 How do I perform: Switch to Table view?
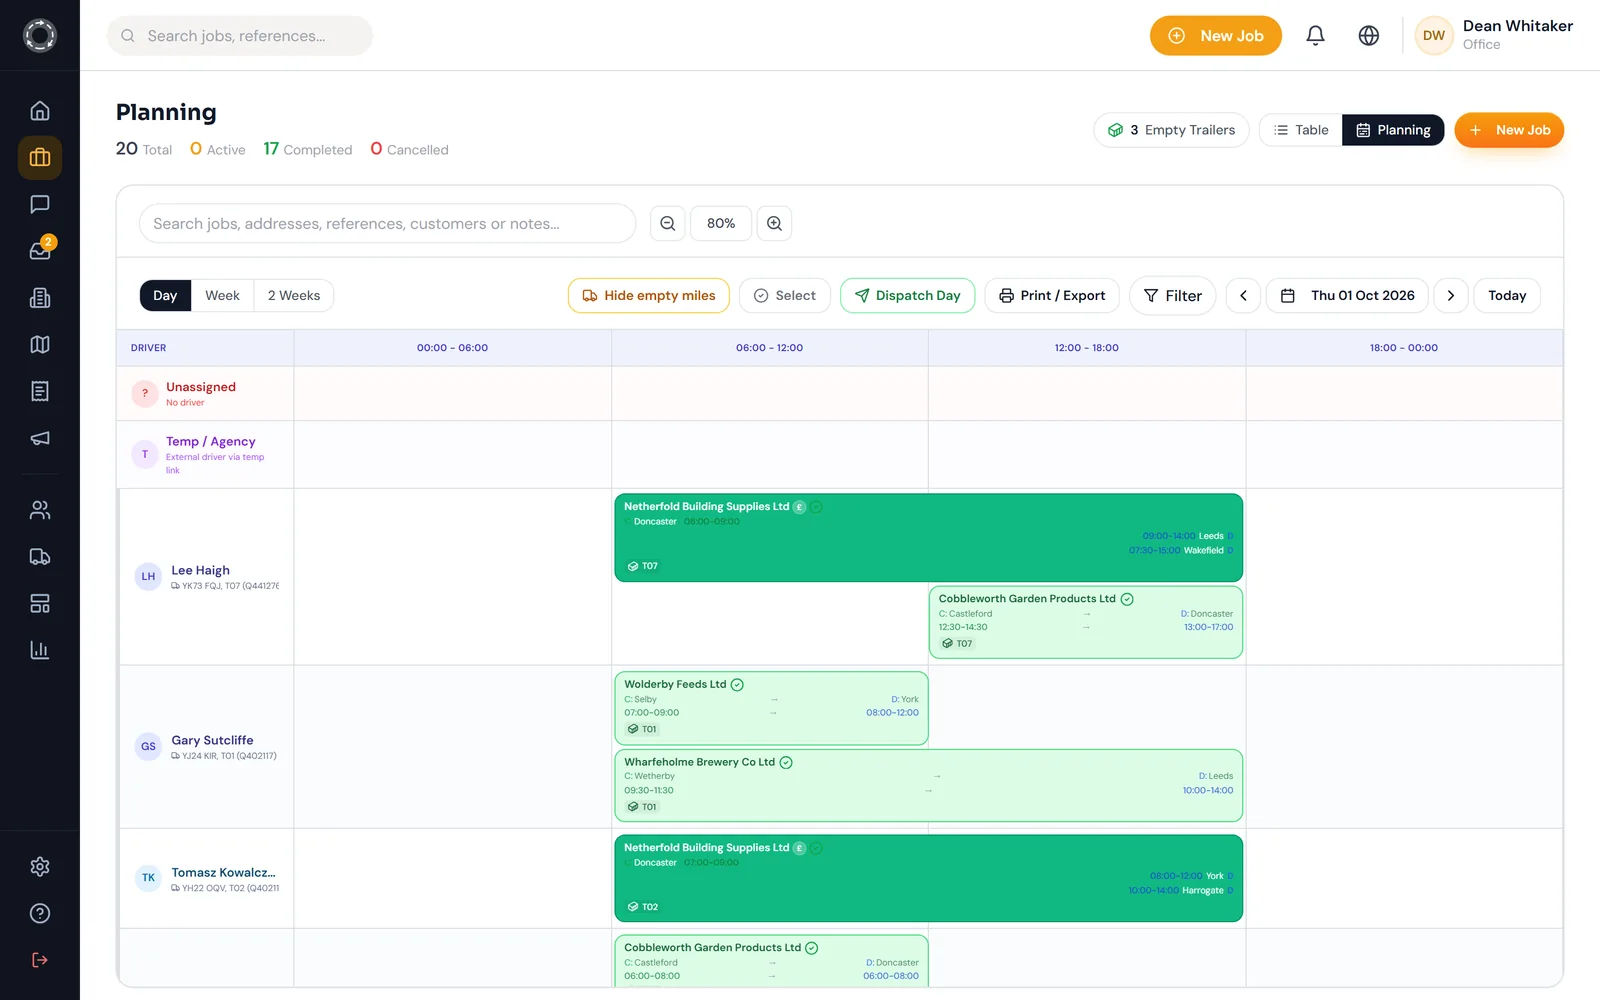(x=1301, y=130)
